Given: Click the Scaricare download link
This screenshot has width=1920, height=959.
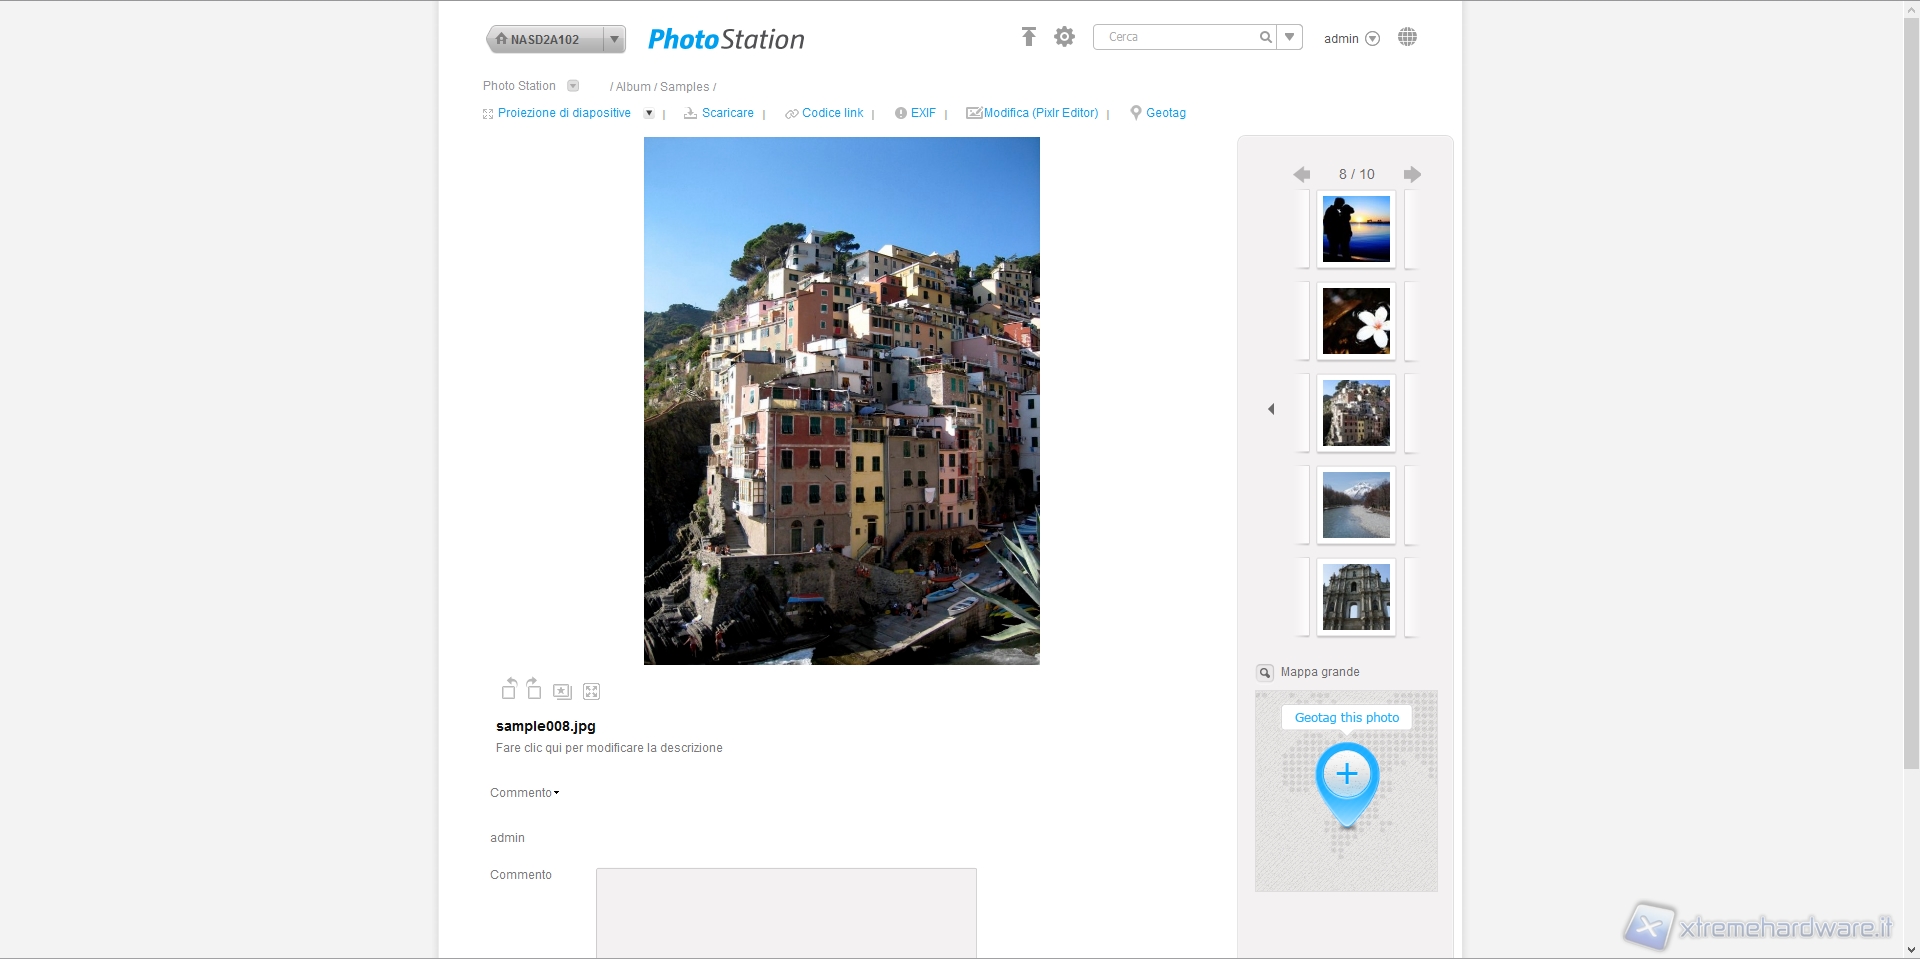Looking at the screenshot, I should 727,113.
